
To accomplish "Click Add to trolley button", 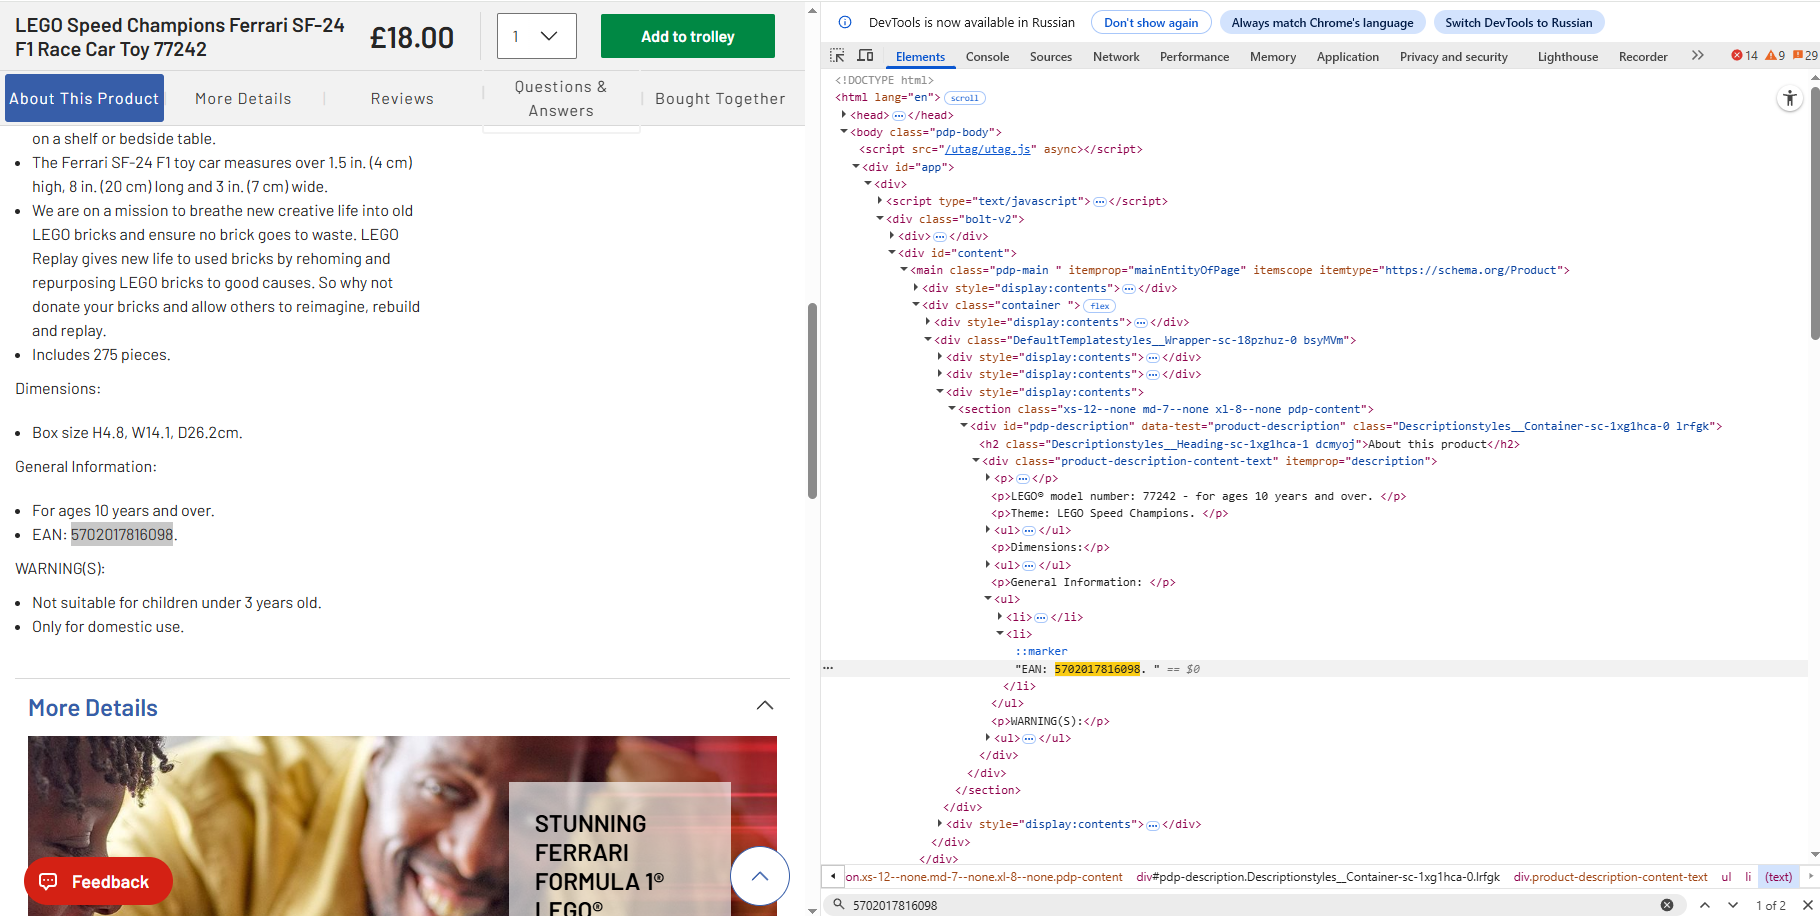I will coord(688,36).
